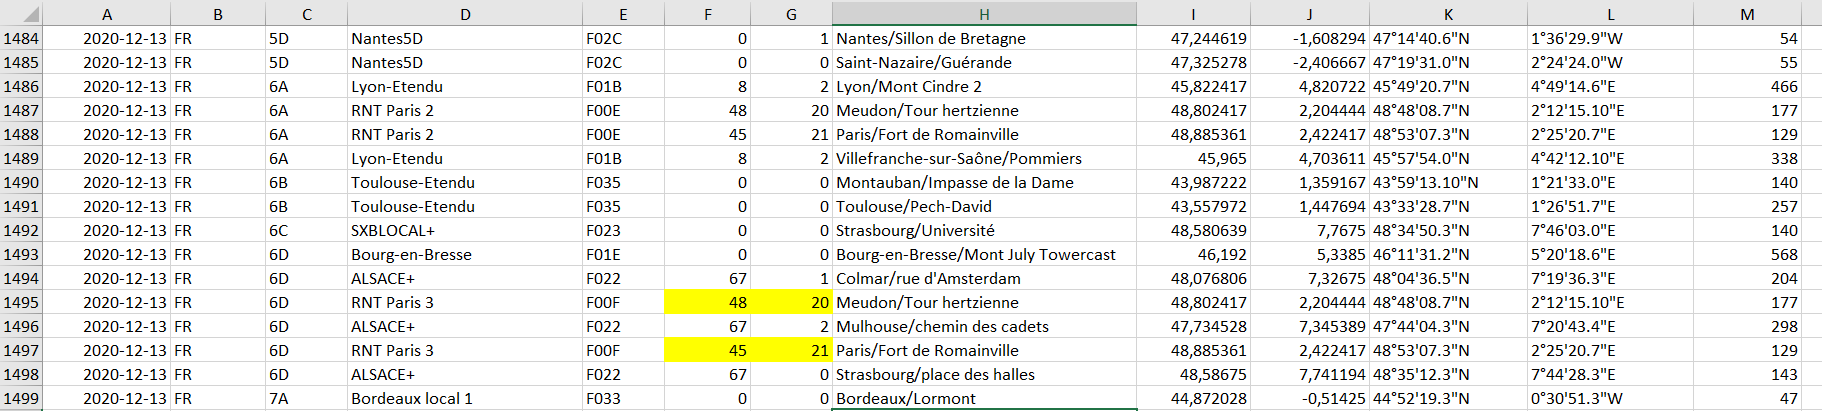
Task: Click yellow highlighted cell with value 21
Action: (x=791, y=350)
